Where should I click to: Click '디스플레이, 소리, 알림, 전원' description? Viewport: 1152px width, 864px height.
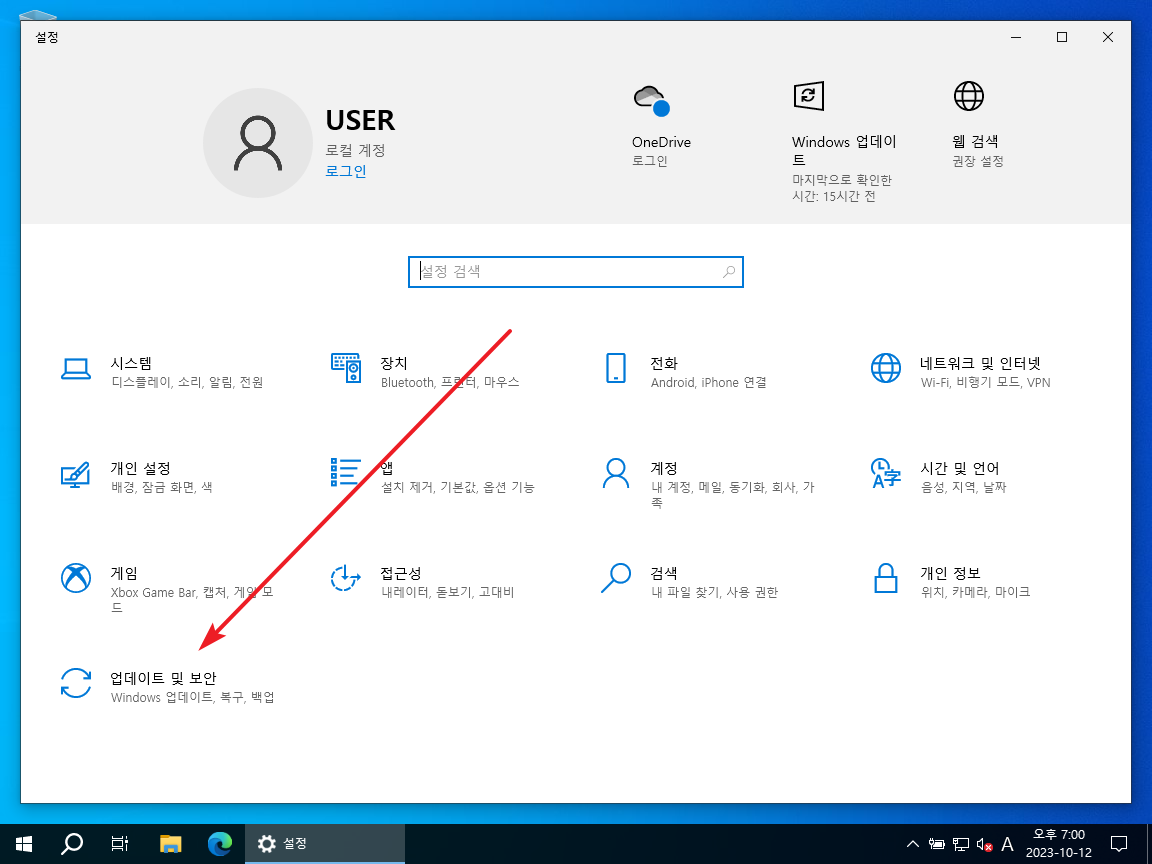(x=187, y=383)
